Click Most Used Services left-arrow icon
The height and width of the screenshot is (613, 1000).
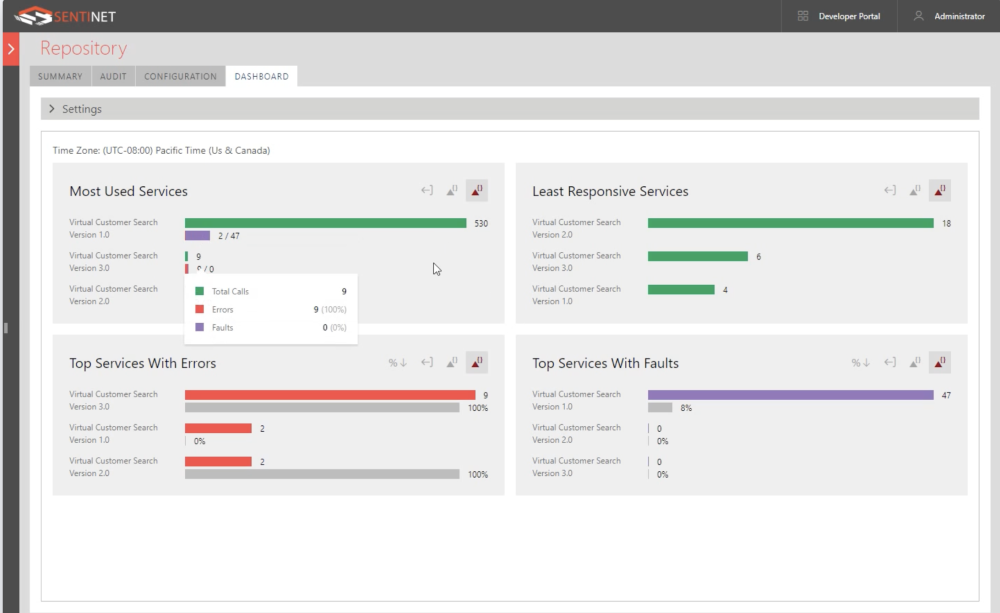click(x=427, y=190)
